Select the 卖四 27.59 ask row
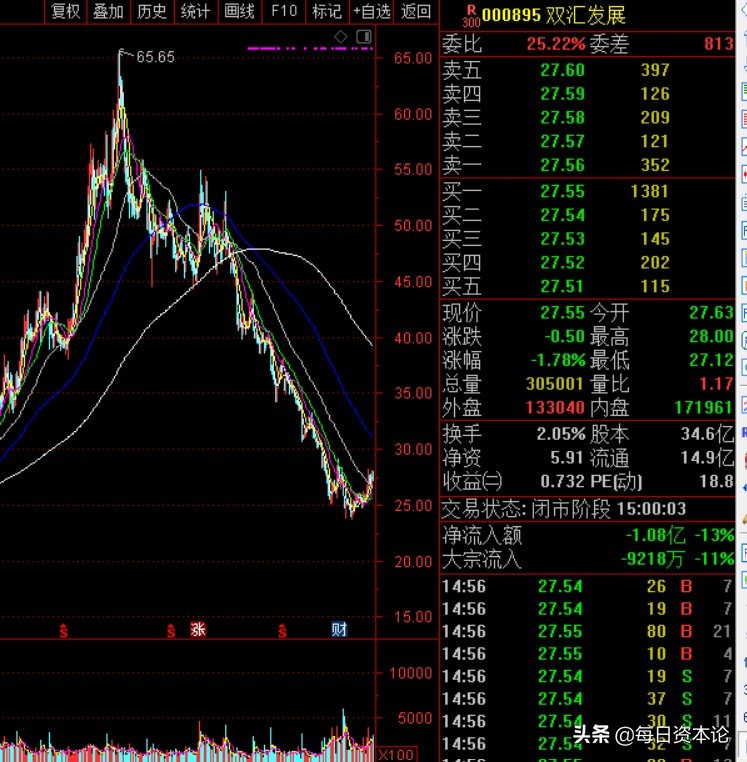Image resolution: width=747 pixels, height=762 pixels. pos(587,94)
